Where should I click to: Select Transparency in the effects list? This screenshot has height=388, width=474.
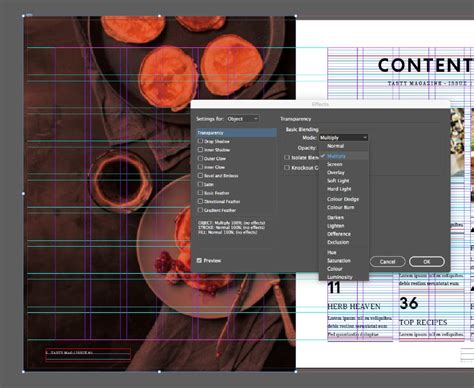coord(236,133)
